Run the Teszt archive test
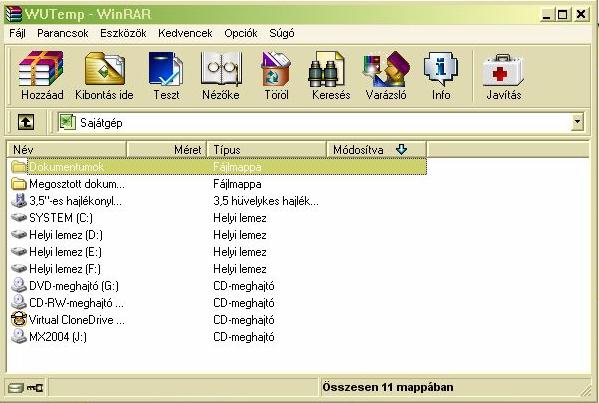 [166, 76]
